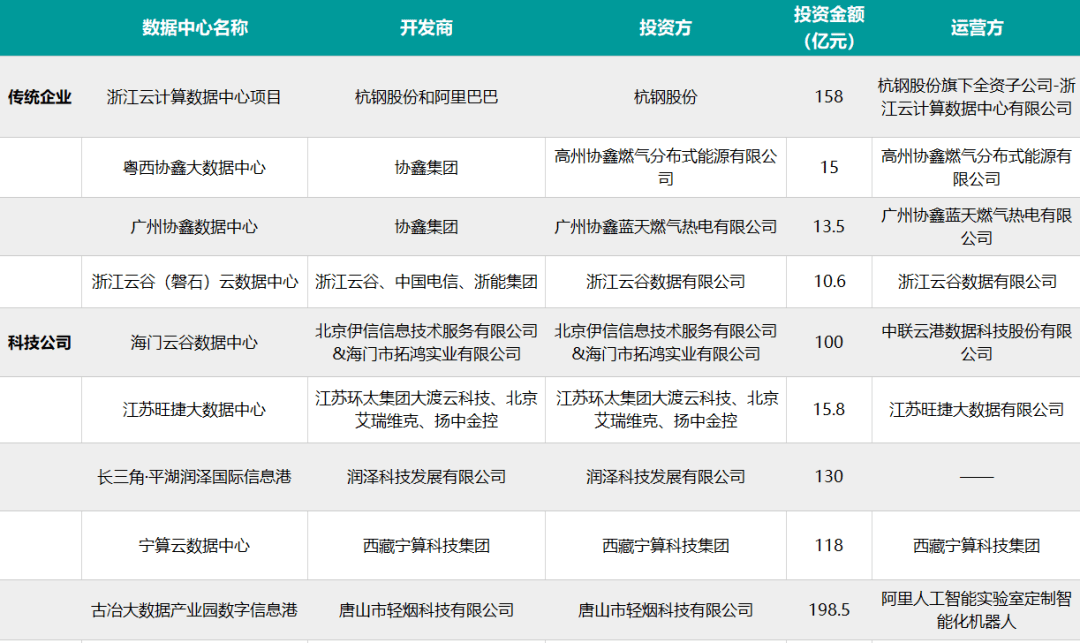Click the 运营方 column header
Viewport: 1080px width, 643px height.
977,28
